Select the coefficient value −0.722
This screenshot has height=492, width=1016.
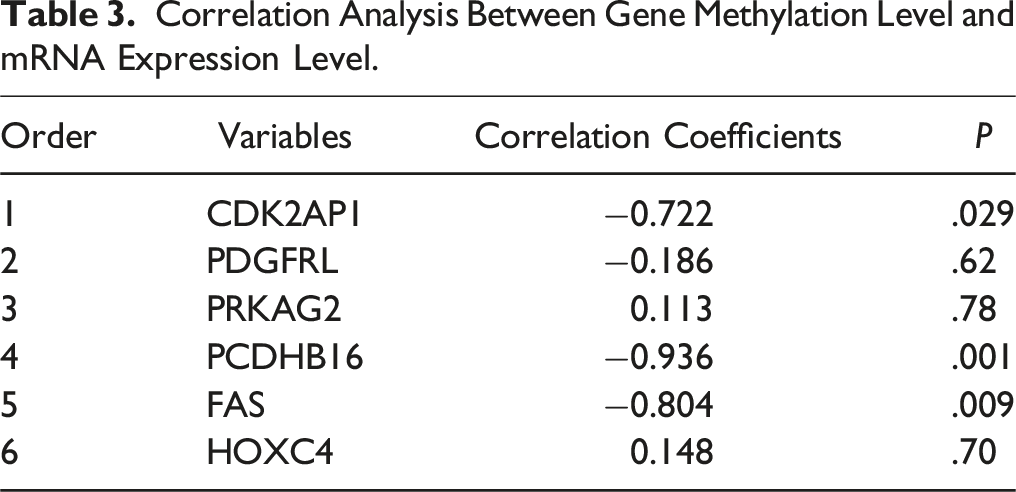point(657,215)
